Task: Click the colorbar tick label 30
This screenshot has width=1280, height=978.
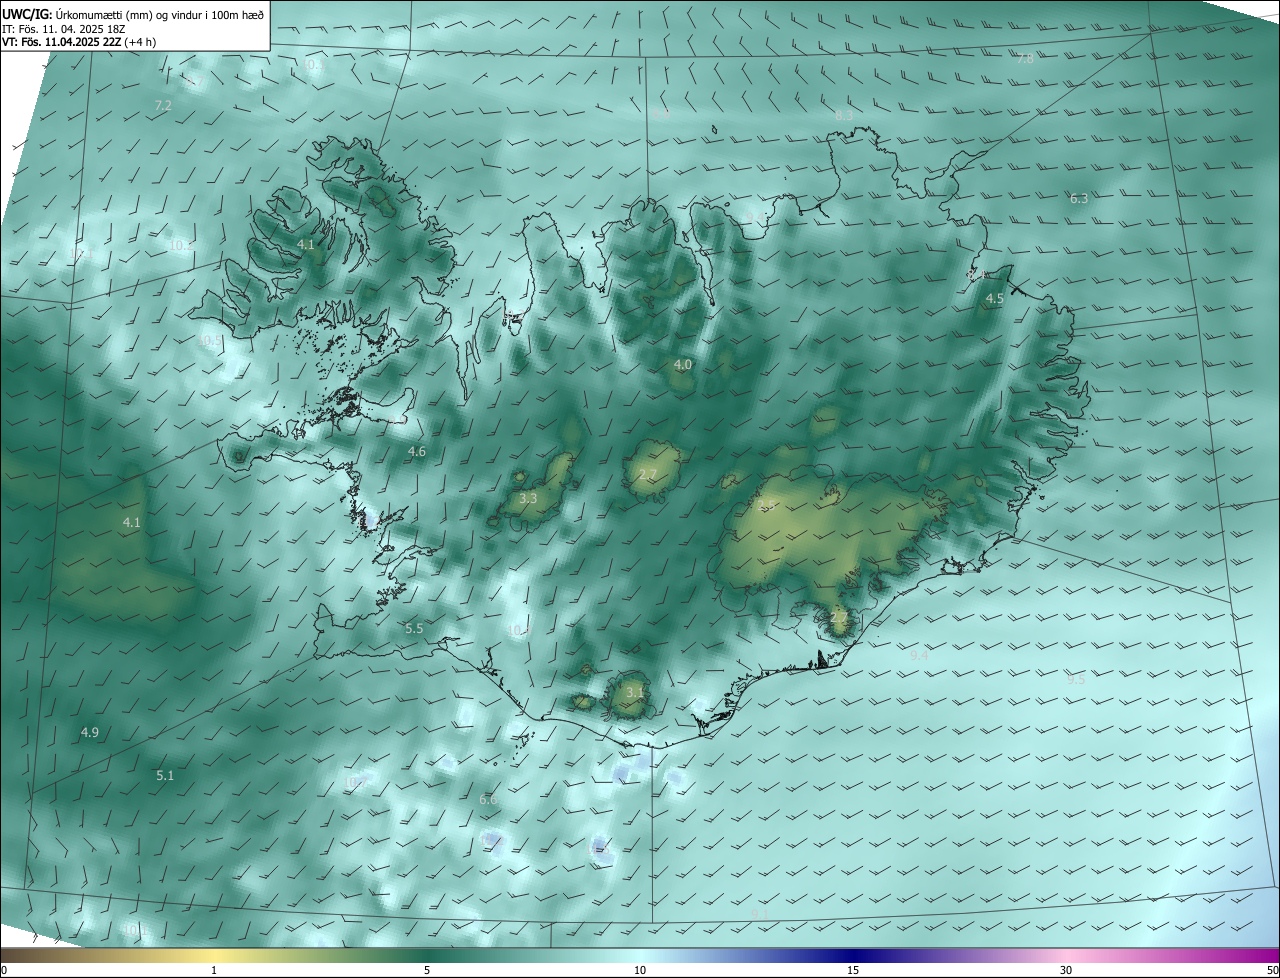Action: 1066,970
